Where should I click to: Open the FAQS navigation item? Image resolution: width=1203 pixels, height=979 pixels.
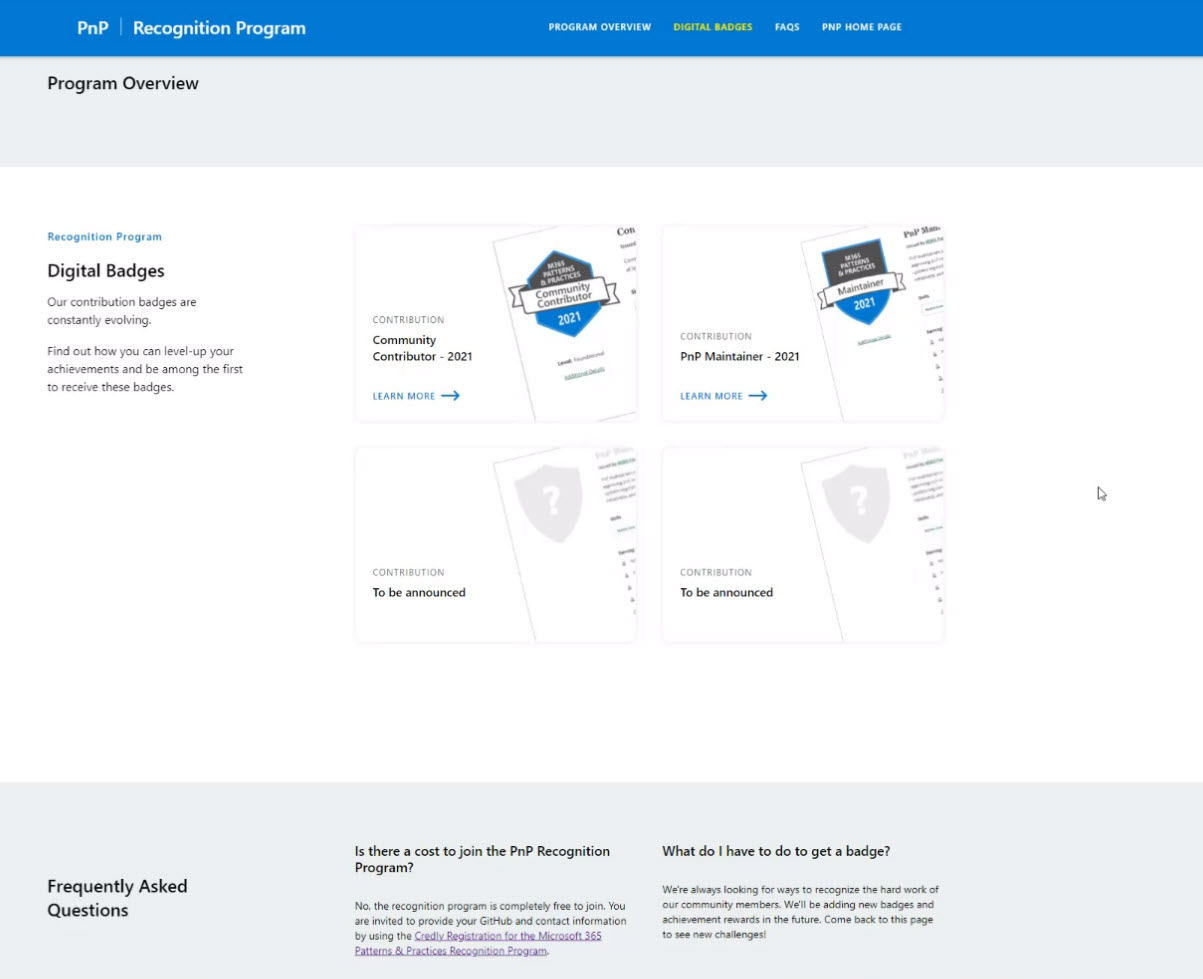[x=786, y=27]
